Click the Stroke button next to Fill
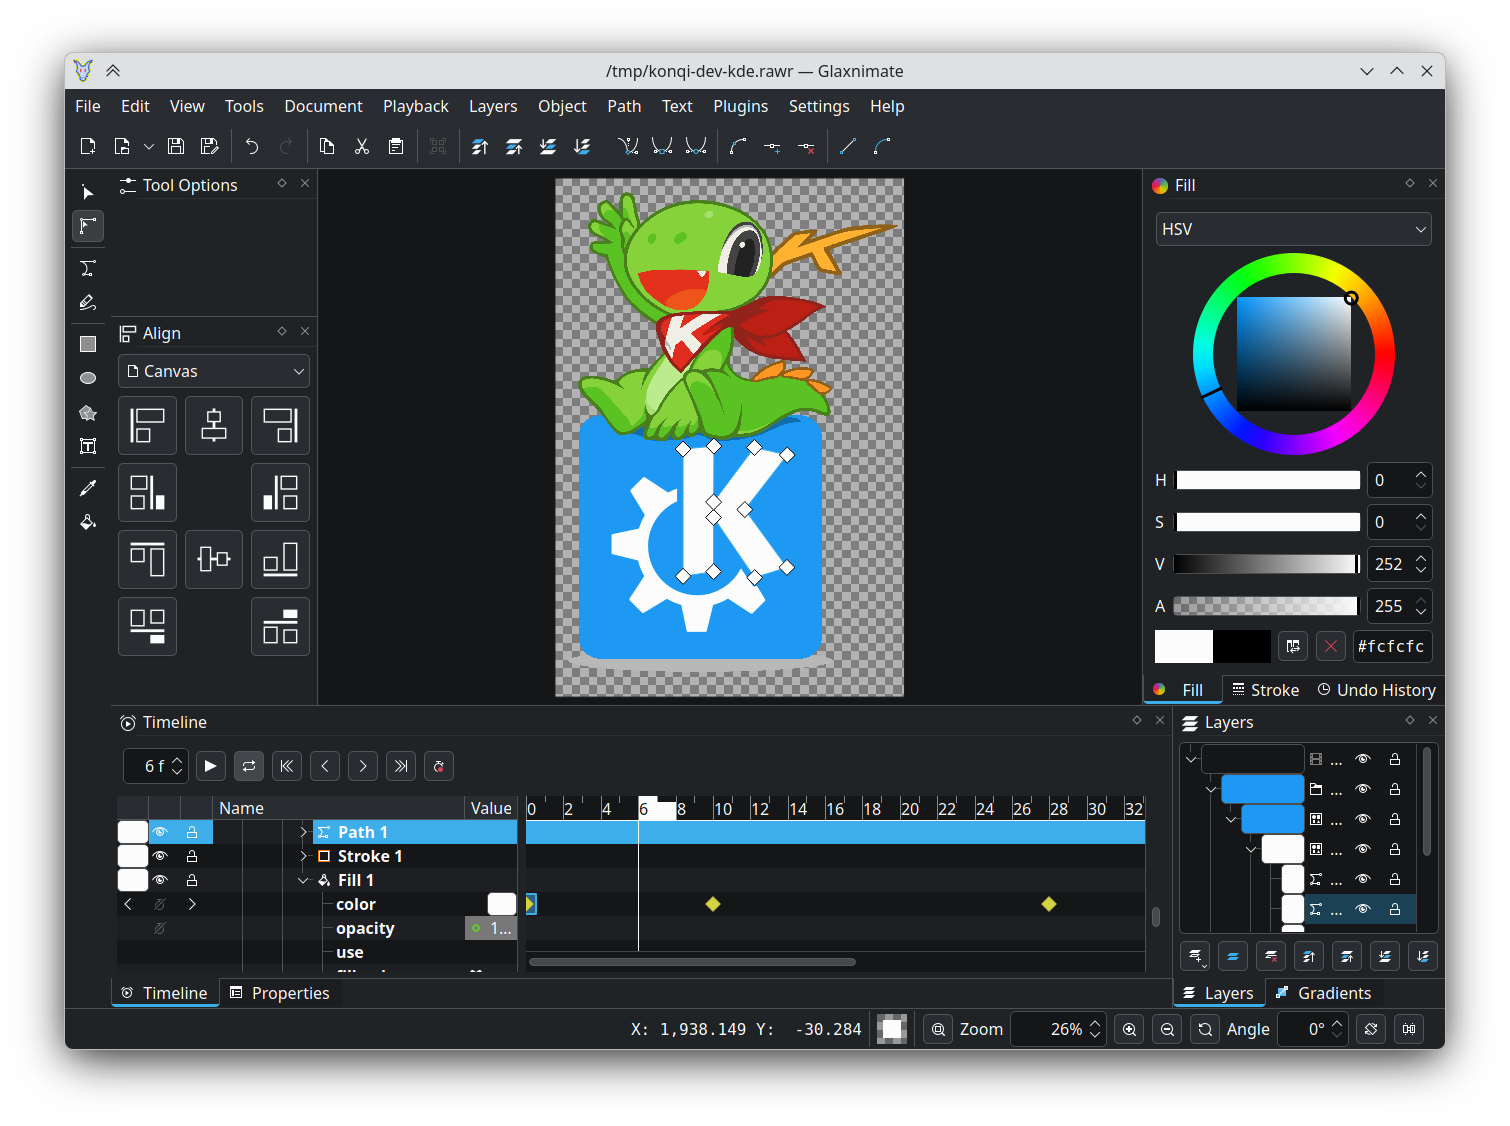 point(1264,689)
